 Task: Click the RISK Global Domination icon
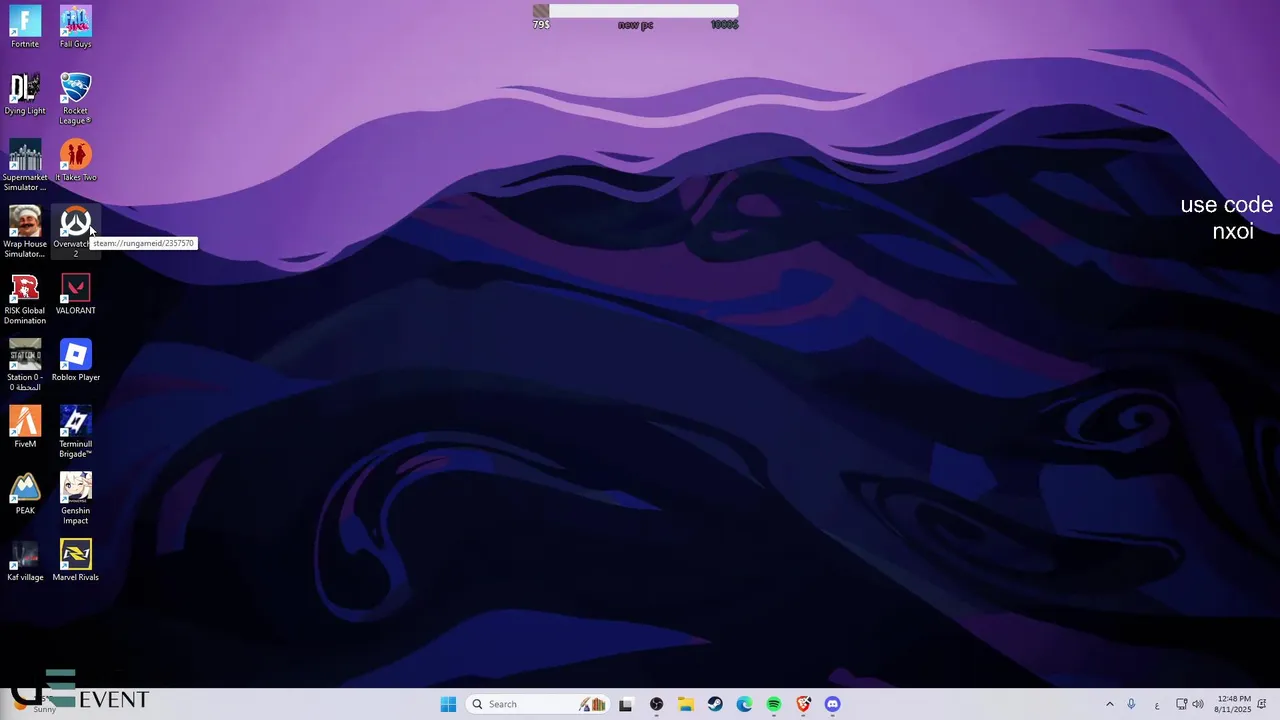coord(25,299)
